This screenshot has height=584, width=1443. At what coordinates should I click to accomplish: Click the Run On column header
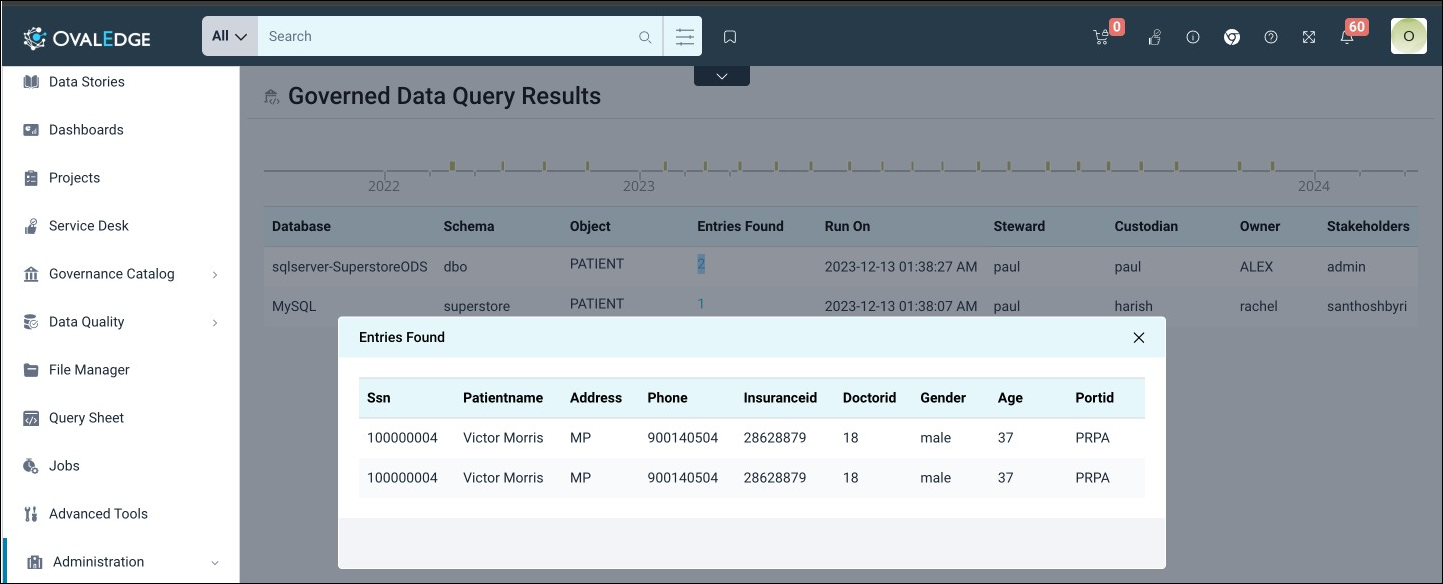coord(847,226)
